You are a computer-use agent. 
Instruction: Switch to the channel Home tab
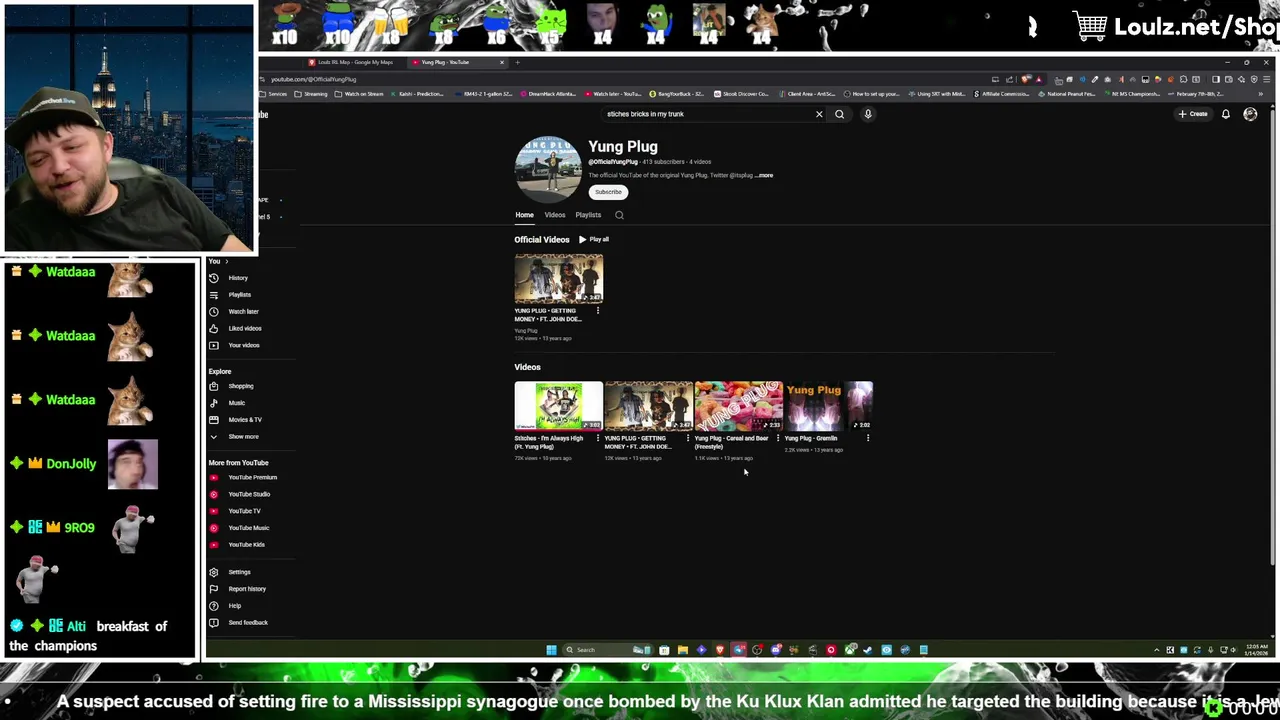tap(524, 215)
